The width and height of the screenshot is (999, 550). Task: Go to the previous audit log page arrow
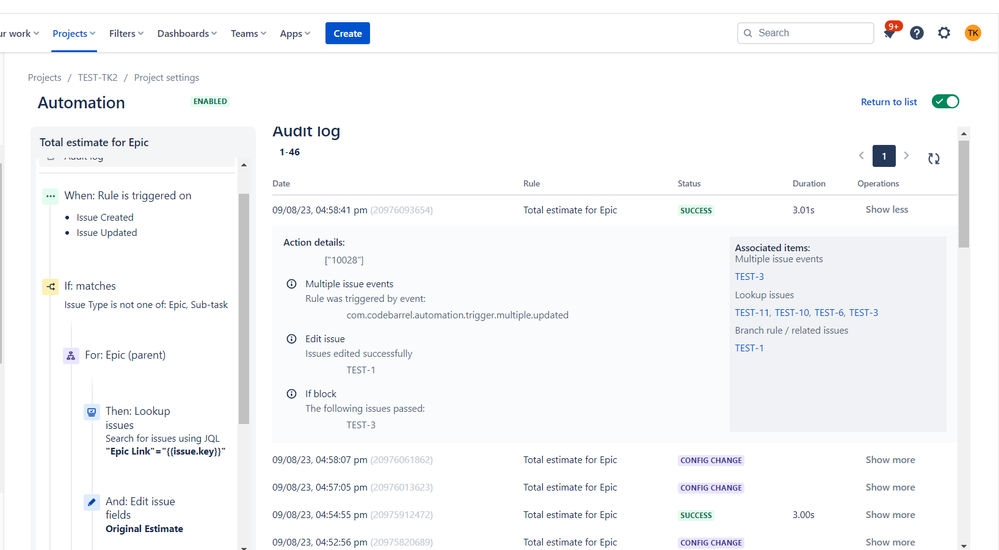point(861,156)
